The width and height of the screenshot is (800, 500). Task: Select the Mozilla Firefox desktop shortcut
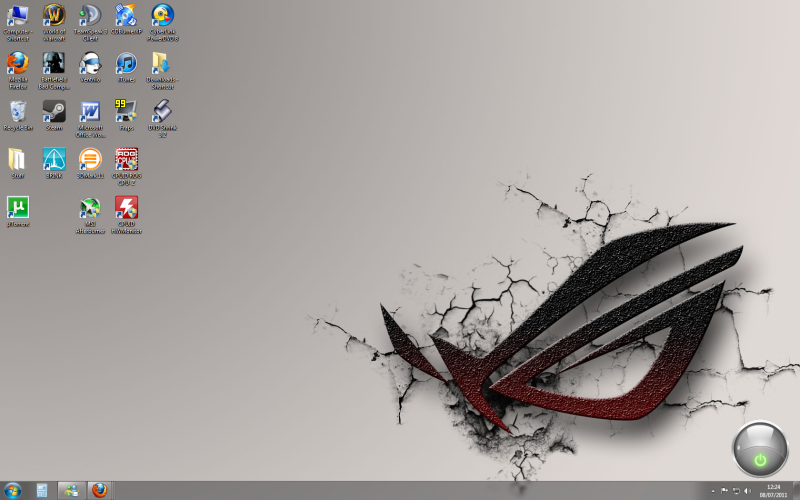coord(18,70)
